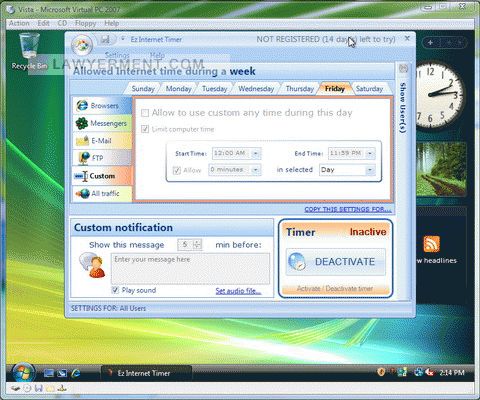Click the sidebar add gadget plus button
Viewport: 480px width, 400px height.
coord(430,43)
